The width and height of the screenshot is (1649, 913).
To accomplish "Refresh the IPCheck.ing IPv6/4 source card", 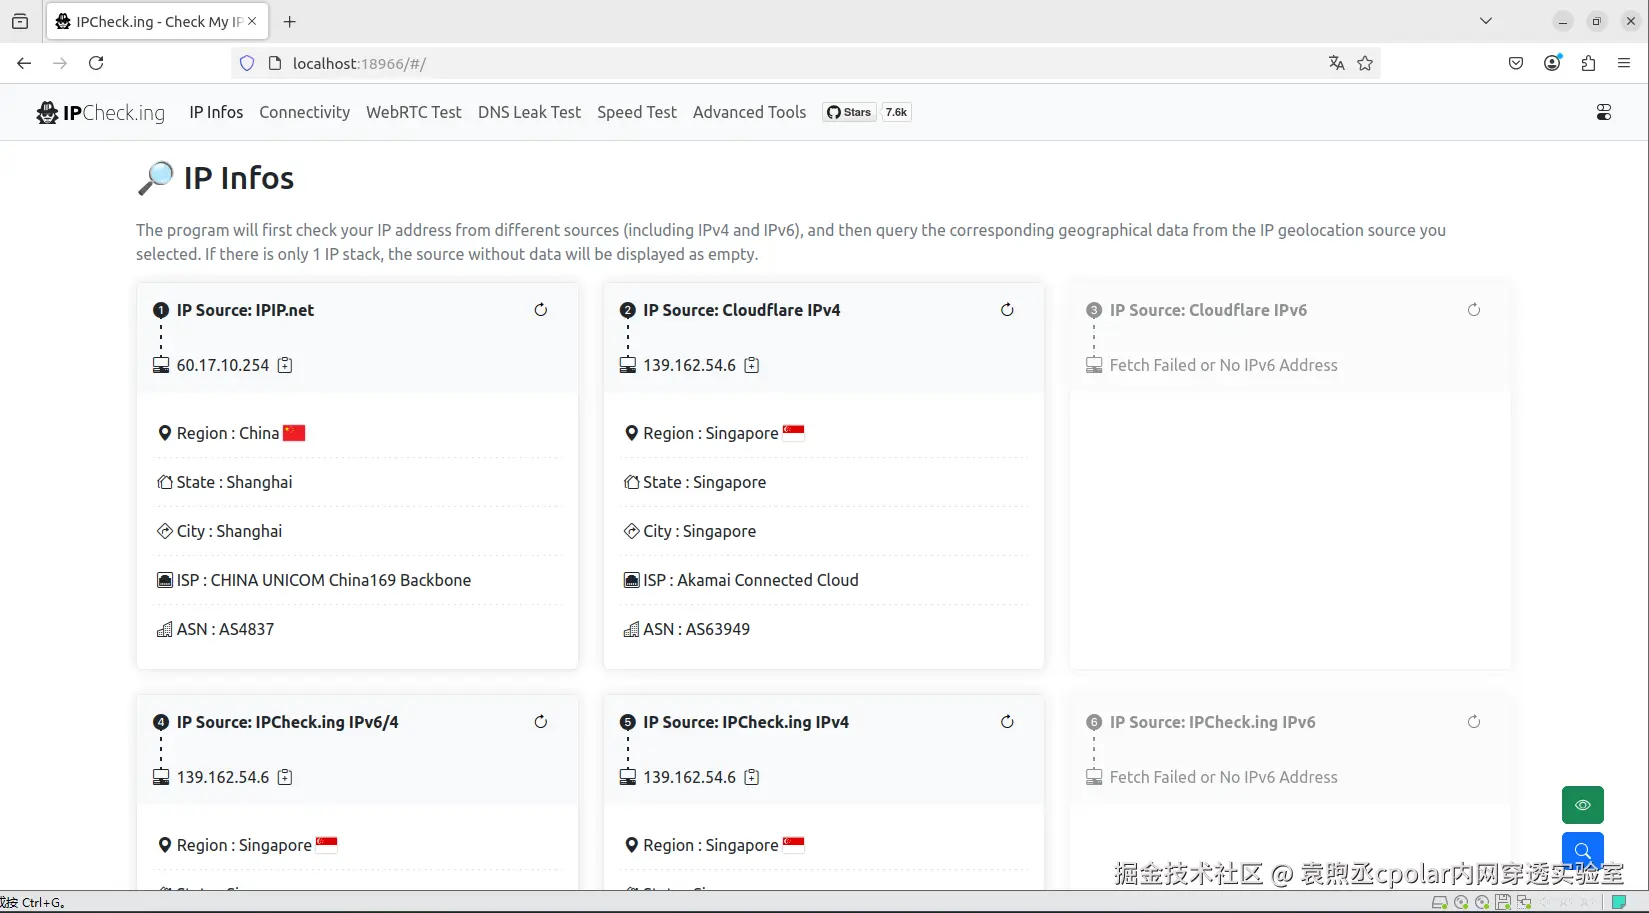I will [x=541, y=722].
